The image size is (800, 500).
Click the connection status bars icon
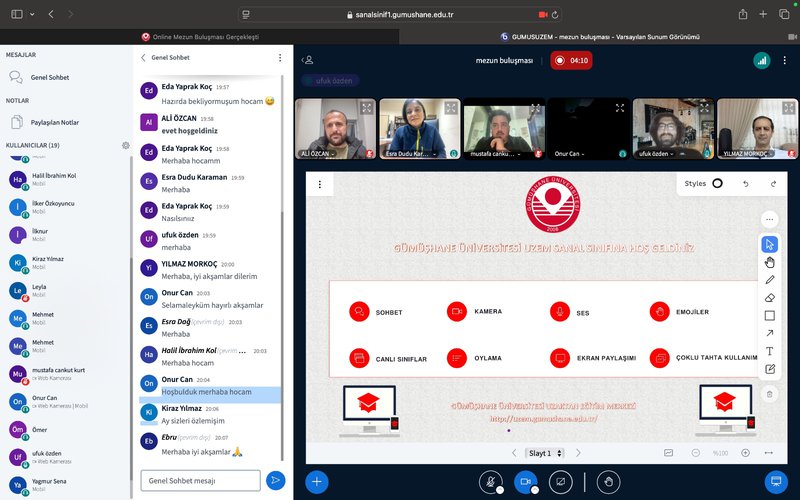coord(762,61)
